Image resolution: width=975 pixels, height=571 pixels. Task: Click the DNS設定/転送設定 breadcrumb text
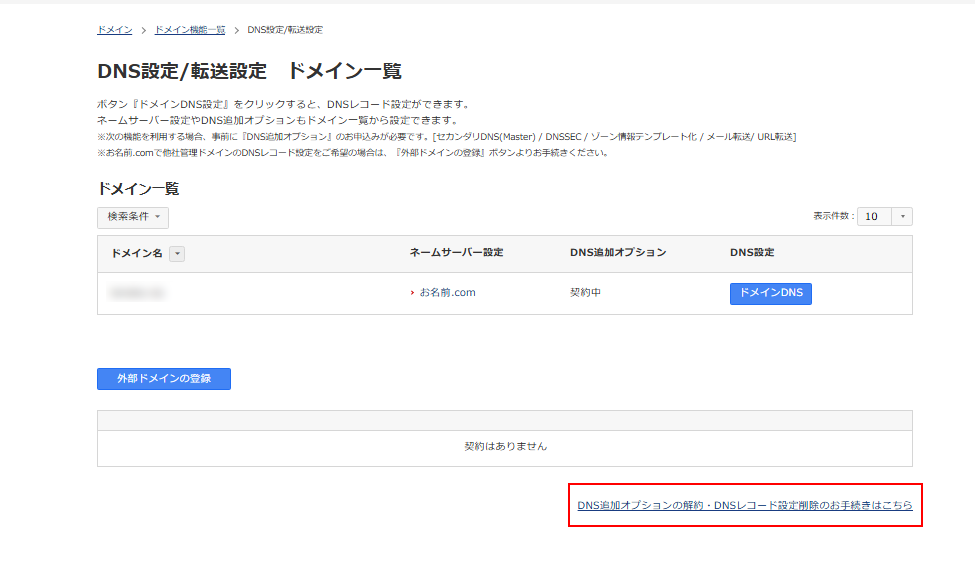285,30
